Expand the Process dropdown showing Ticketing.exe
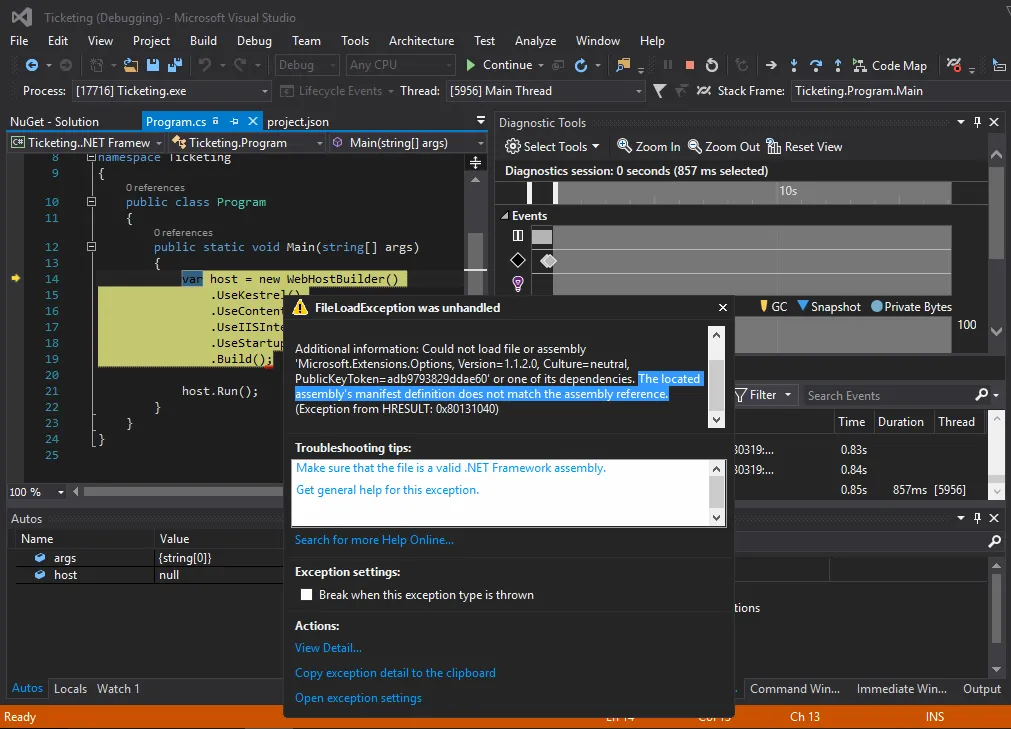 264,91
